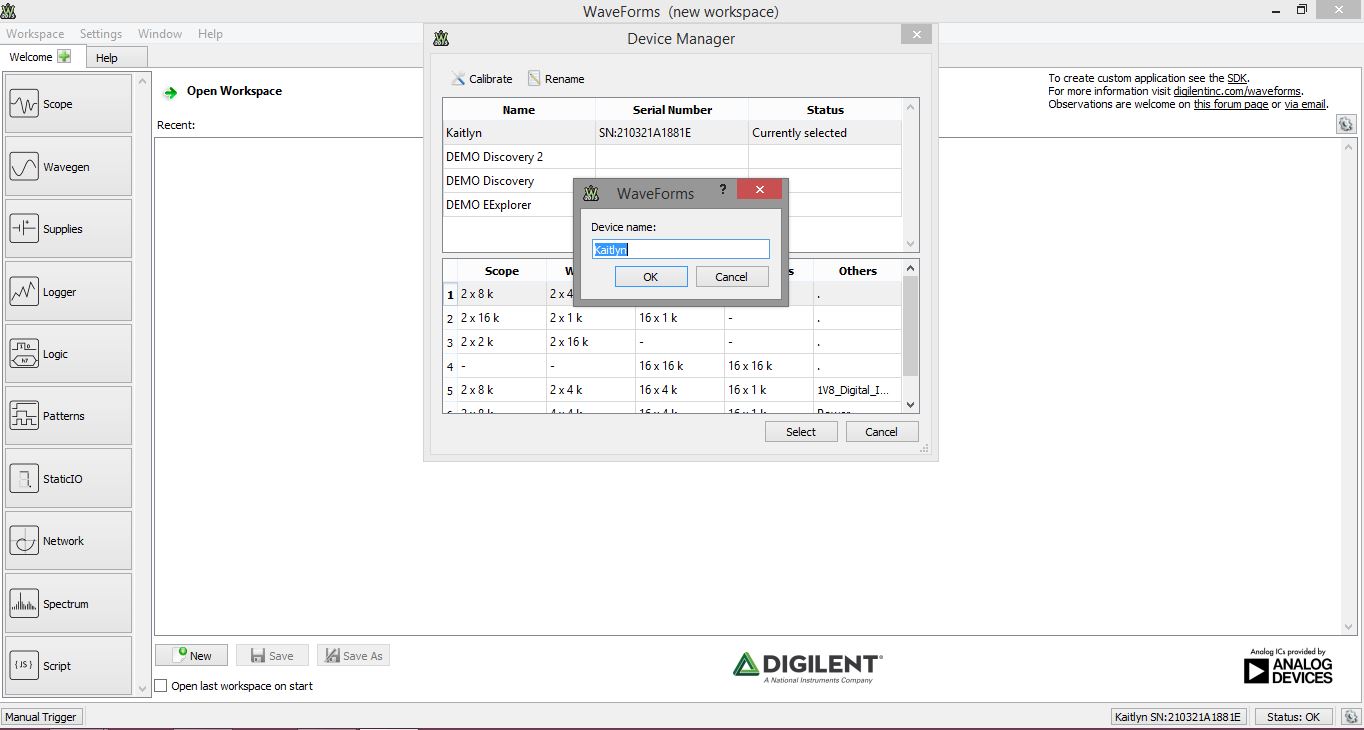
Task: Click the Kaitlyn SN:210321A1881E status button
Action: point(1177,717)
